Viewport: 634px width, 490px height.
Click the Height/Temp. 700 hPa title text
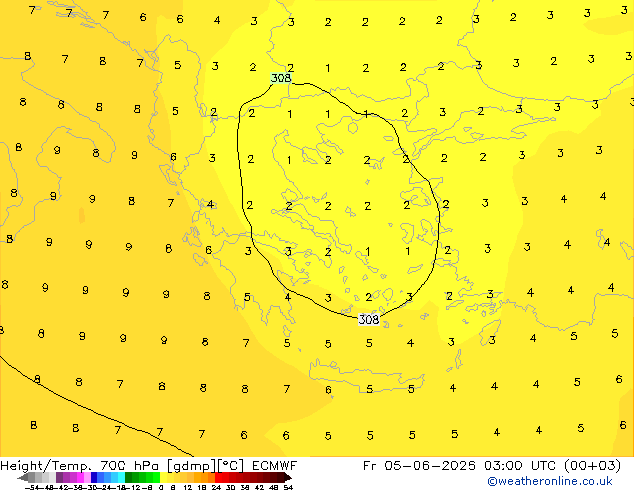click(x=81, y=466)
